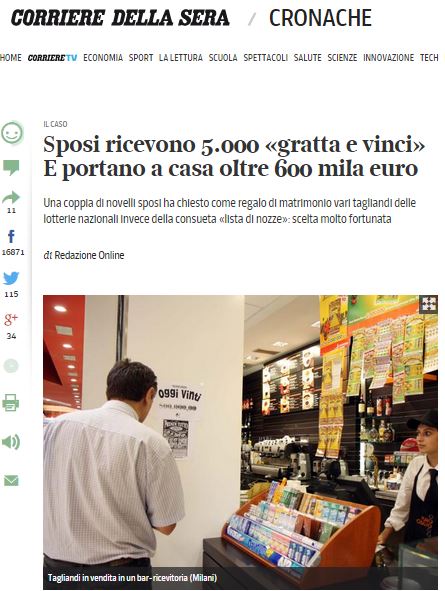Screen dimensions: 445x591
Task: Go to the Corriere della Sera homepage logo
Action: [x=120, y=17]
